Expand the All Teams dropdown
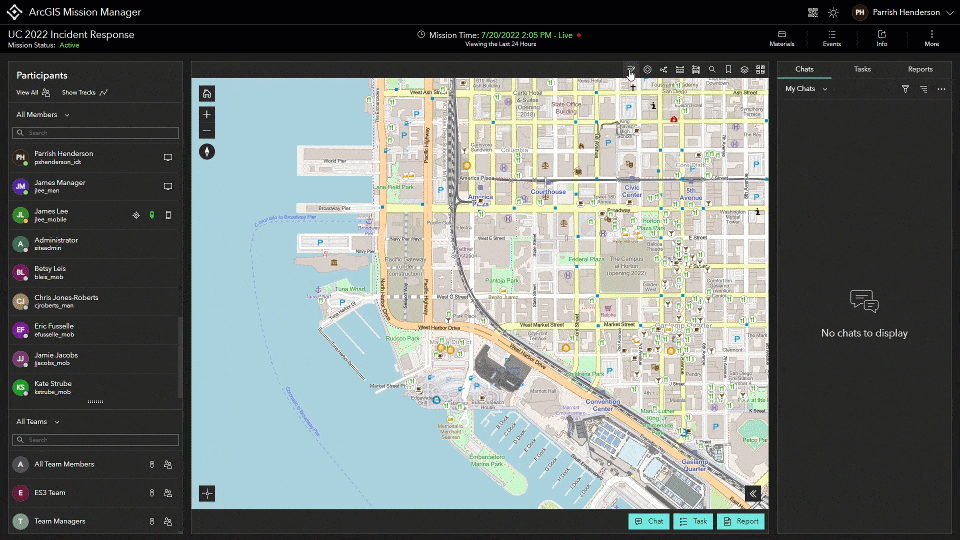 tap(38, 422)
